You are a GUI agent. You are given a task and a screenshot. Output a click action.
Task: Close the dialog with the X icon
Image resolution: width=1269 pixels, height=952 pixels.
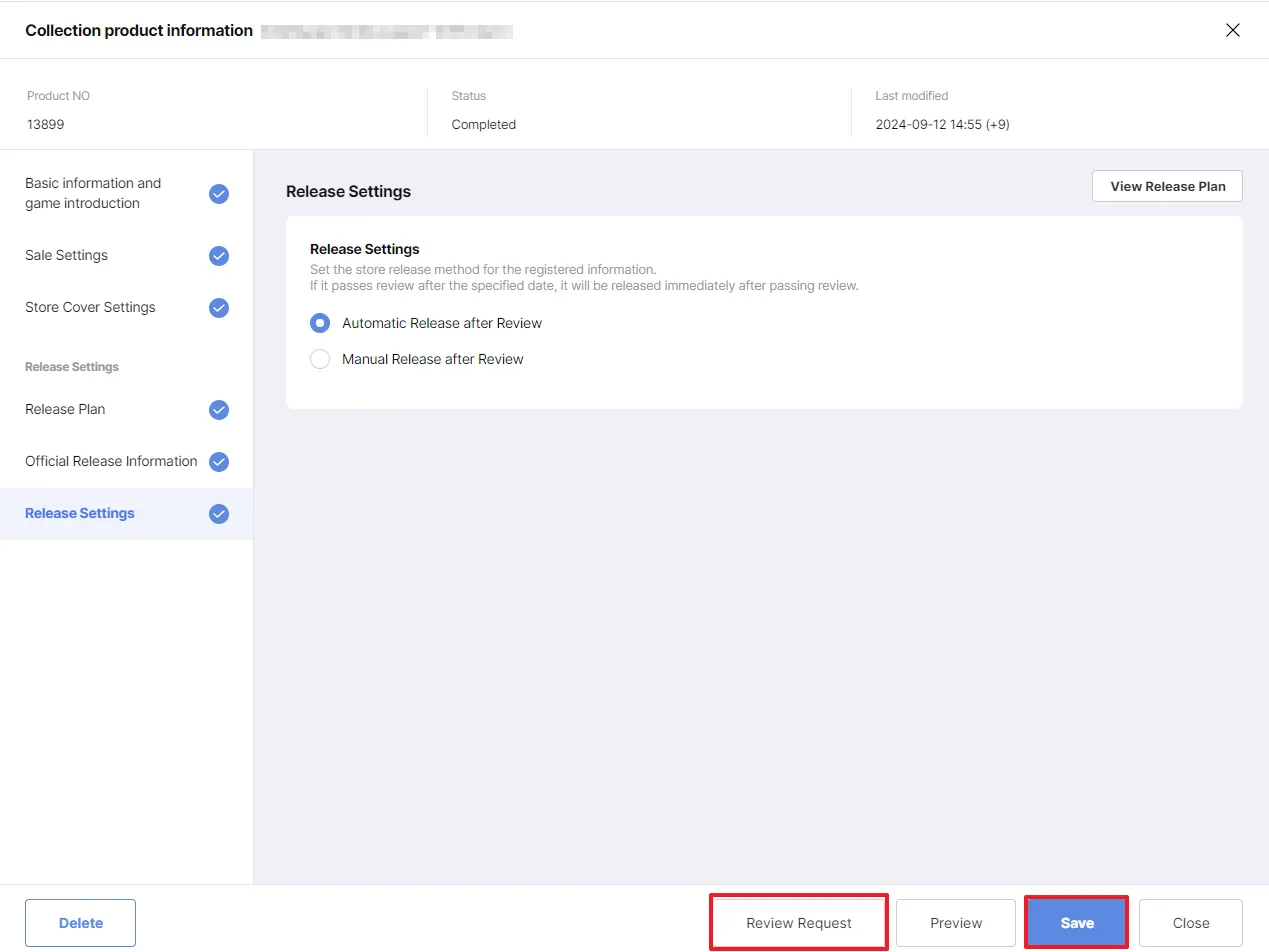click(x=1233, y=30)
